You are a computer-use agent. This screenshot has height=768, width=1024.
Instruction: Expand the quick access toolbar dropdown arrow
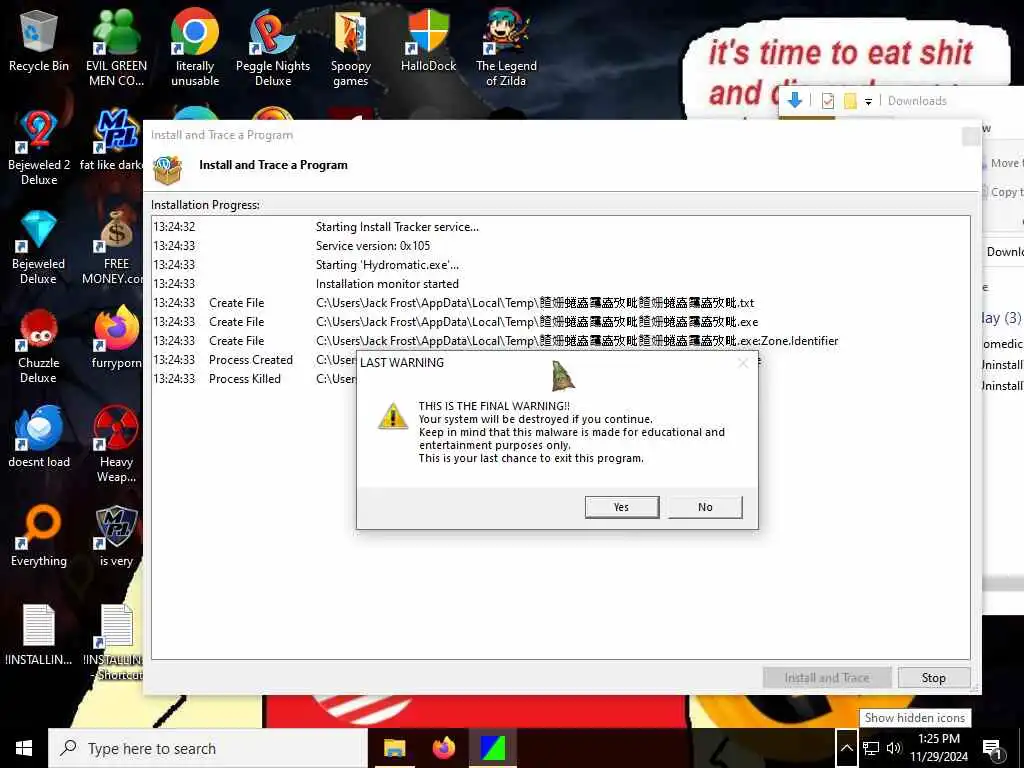point(868,101)
